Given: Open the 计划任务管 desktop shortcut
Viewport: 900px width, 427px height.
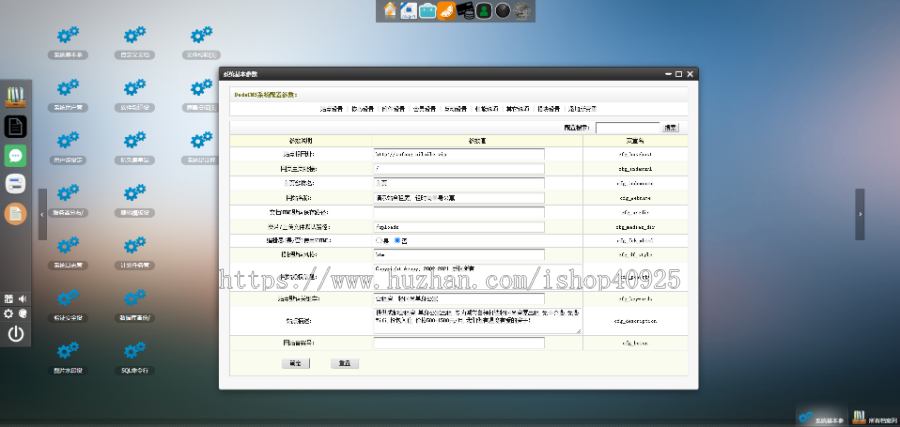Looking at the screenshot, I should (x=135, y=254).
